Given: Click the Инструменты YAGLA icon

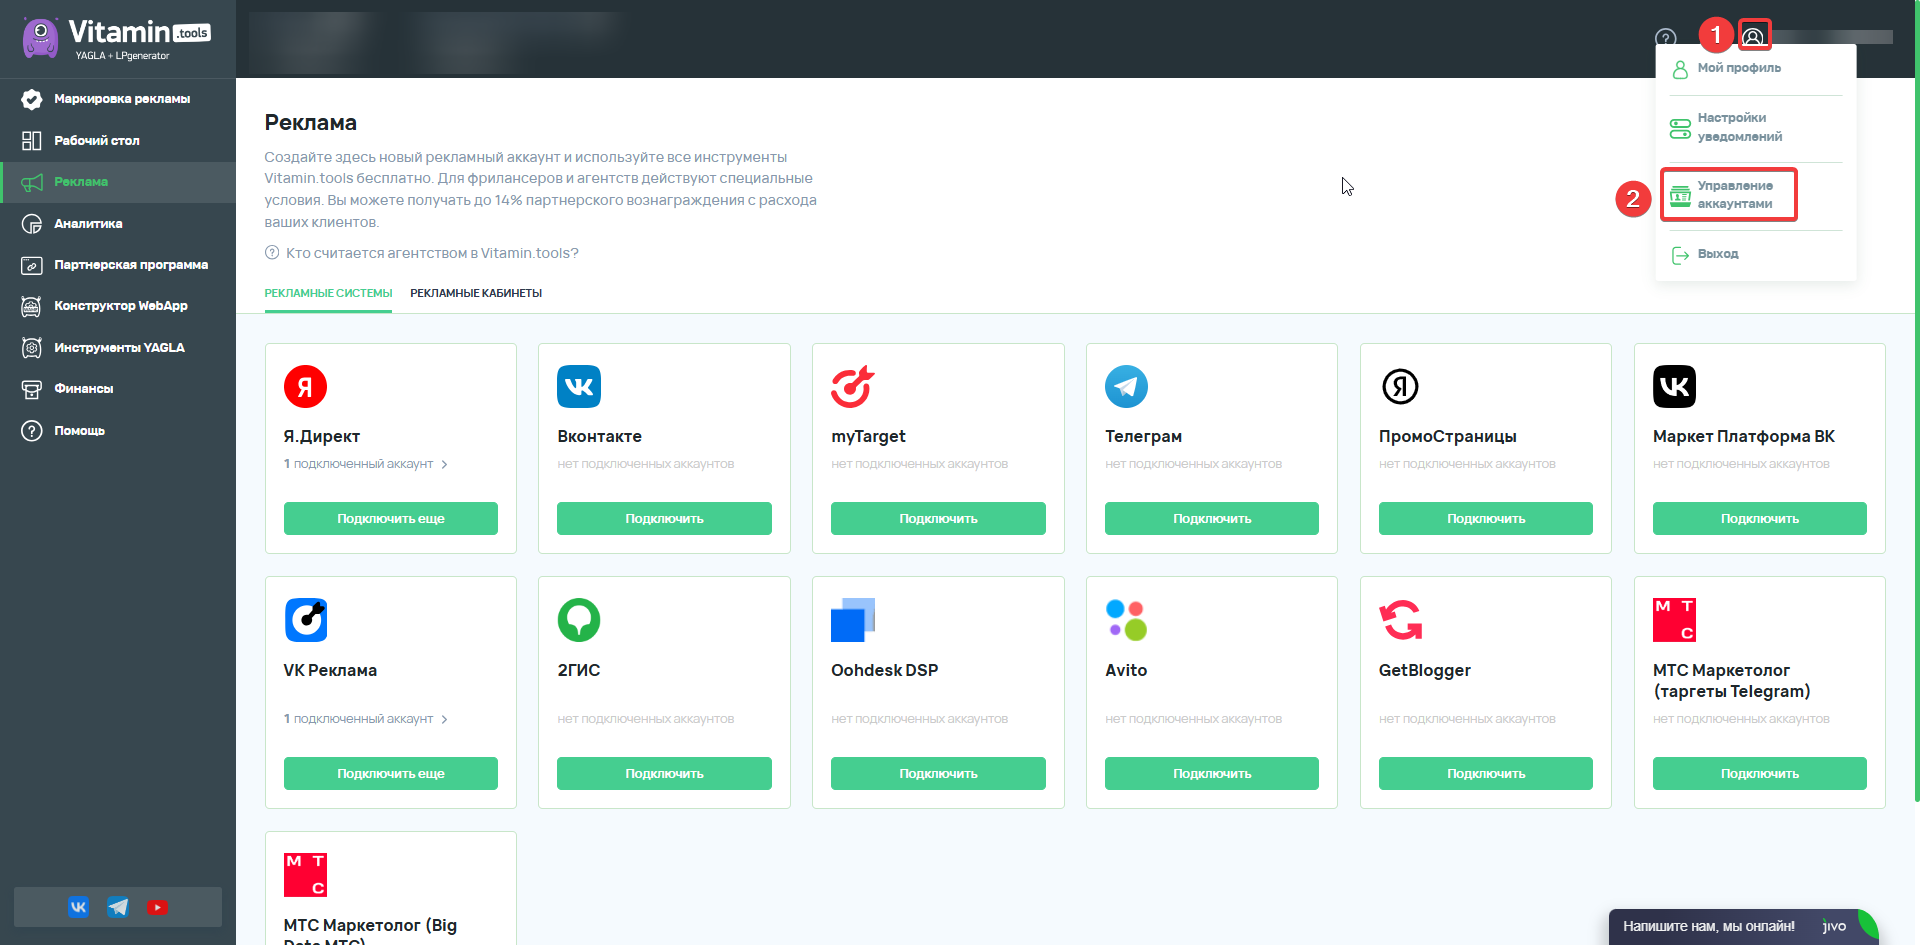Looking at the screenshot, I should 32,348.
